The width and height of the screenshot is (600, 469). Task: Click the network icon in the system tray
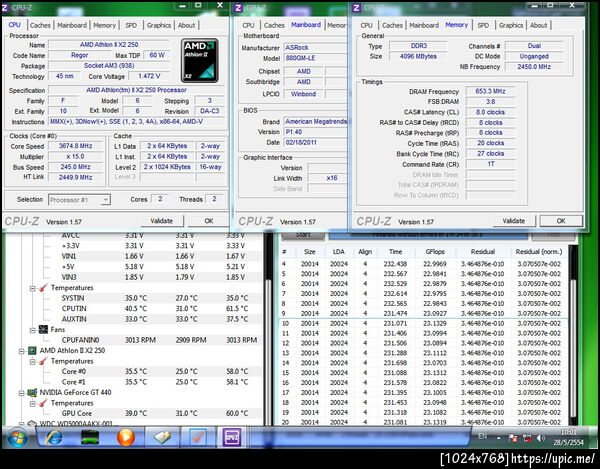(527, 438)
